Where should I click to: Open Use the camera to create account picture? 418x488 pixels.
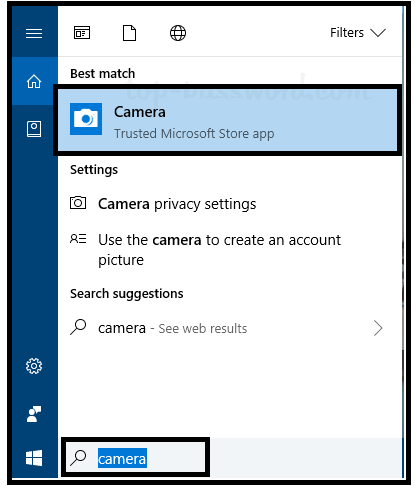[219, 250]
